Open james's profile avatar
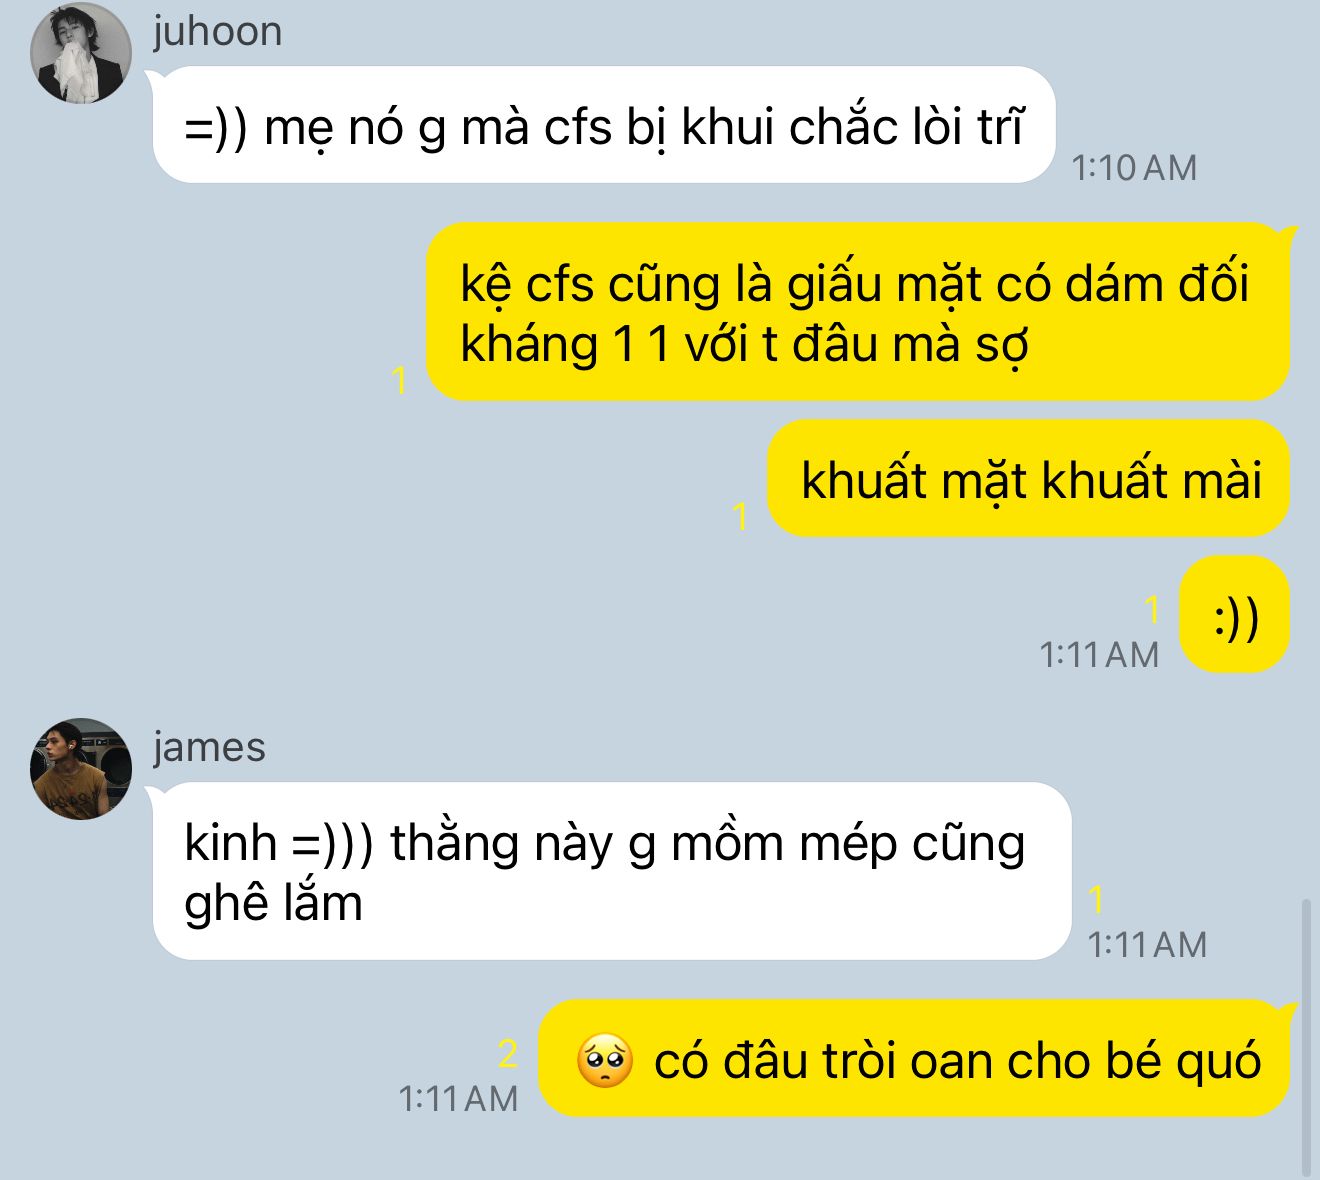This screenshot has width=1320, height=1180. point(81,769)
